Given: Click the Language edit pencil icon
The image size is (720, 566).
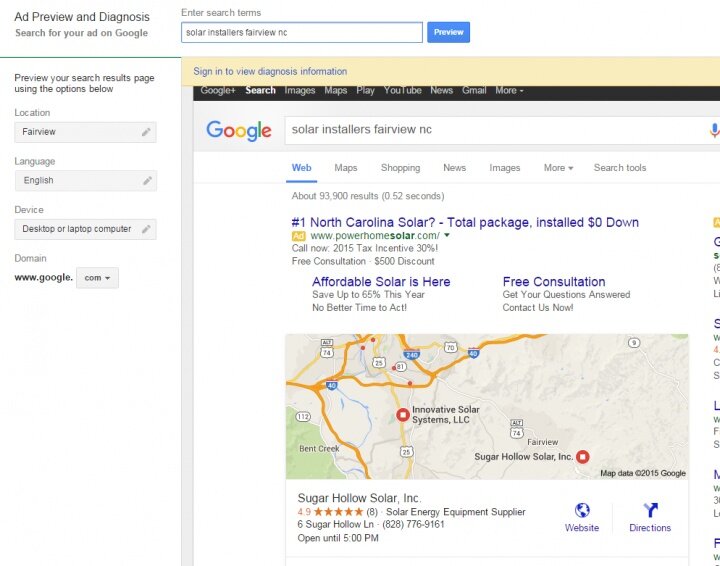Looking at the screenshot, I should (147, 180).
